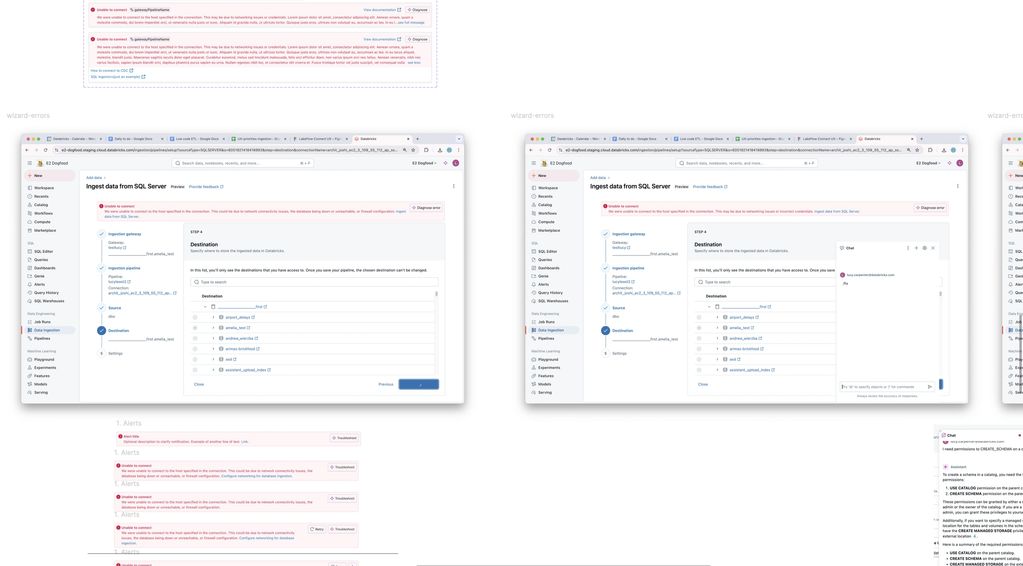
Task: Select Data Ingestion in the left frame sidebar
Action: 46,330
